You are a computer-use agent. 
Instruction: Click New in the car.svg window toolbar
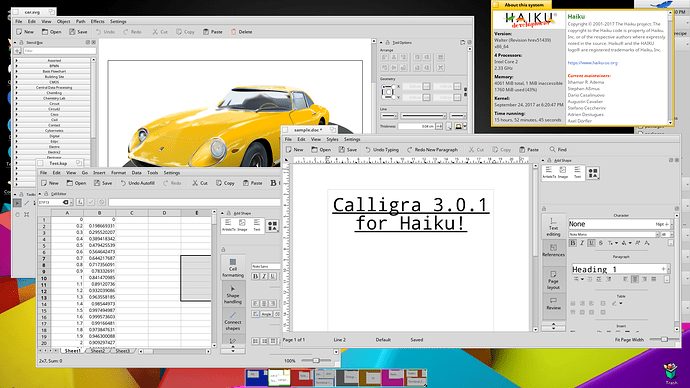(25, 32)
